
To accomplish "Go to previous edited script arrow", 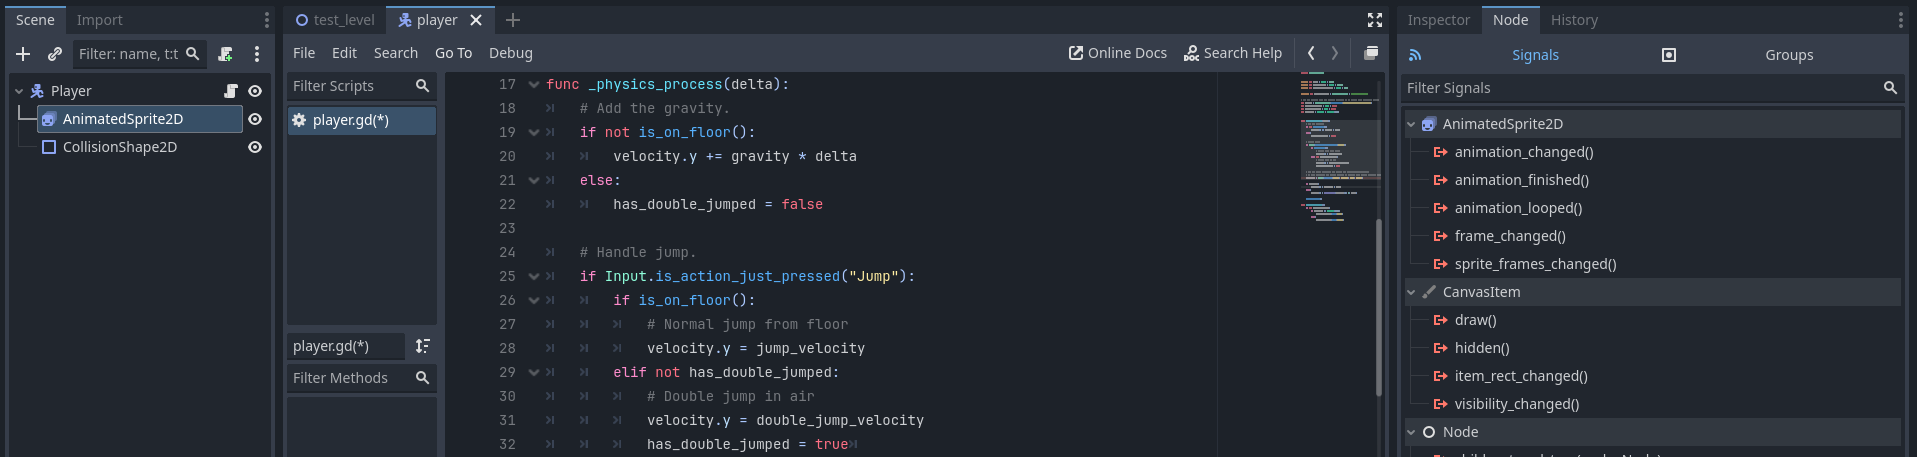I will [1311, 53].
